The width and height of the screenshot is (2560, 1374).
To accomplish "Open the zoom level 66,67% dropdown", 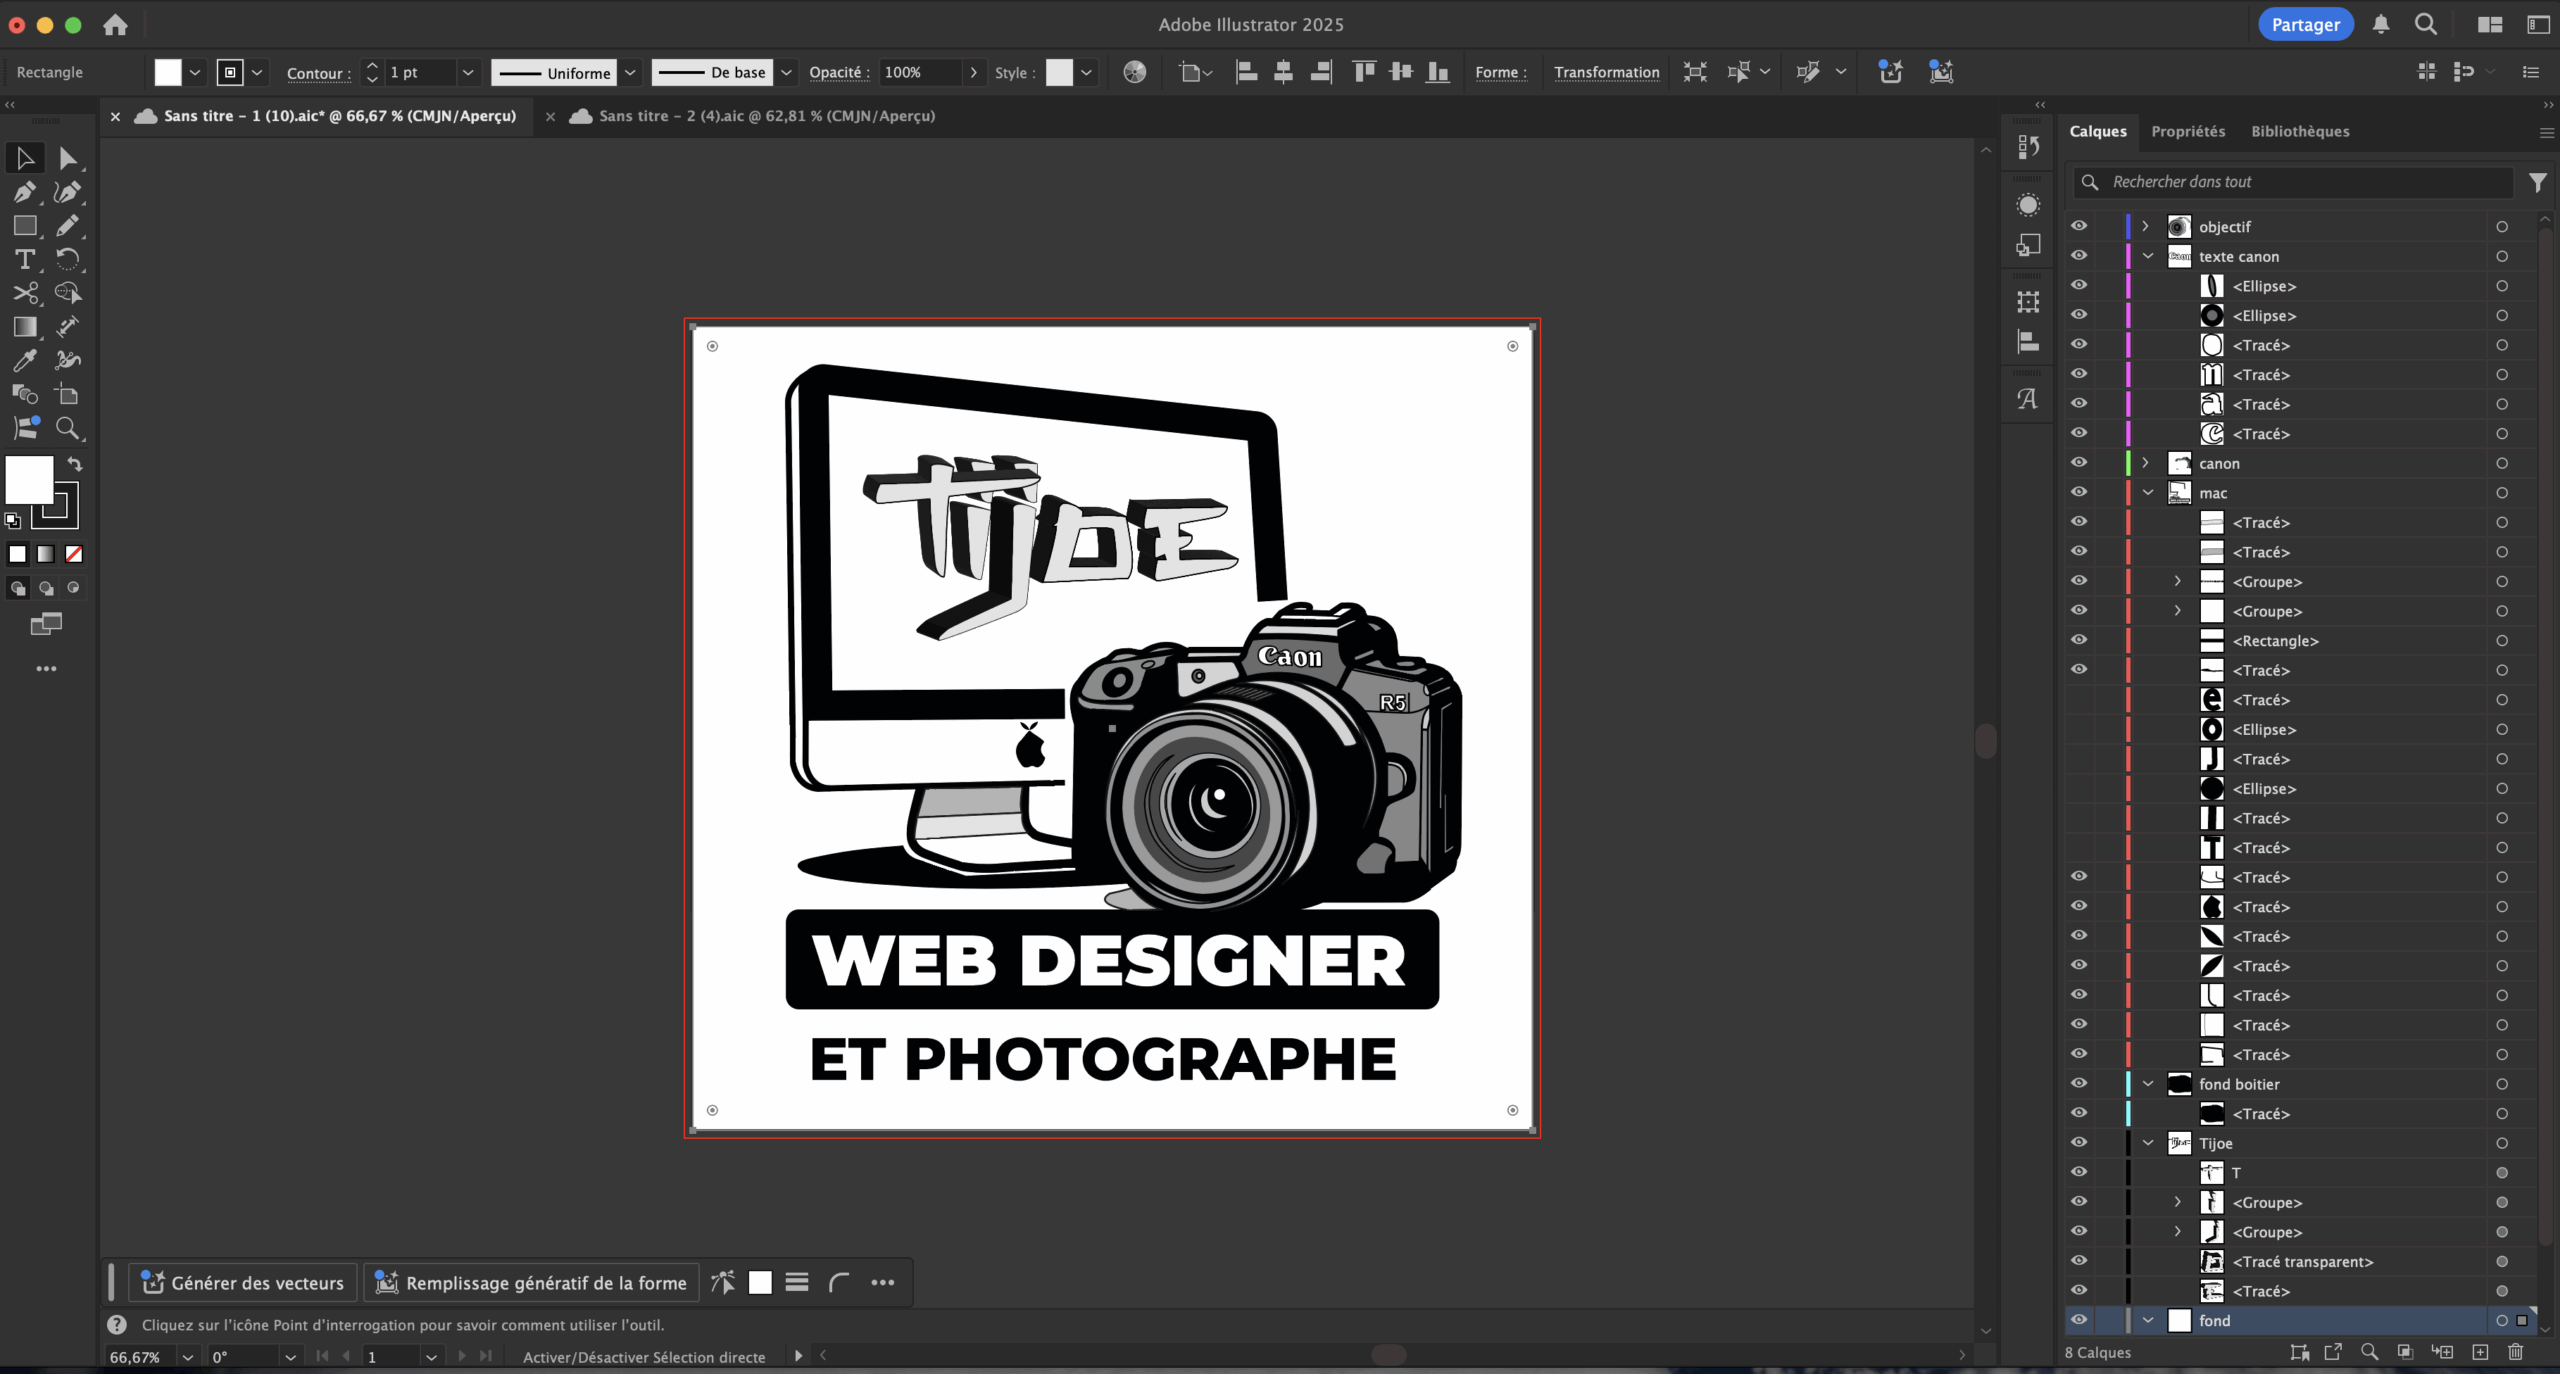I will coord(187,1357).
